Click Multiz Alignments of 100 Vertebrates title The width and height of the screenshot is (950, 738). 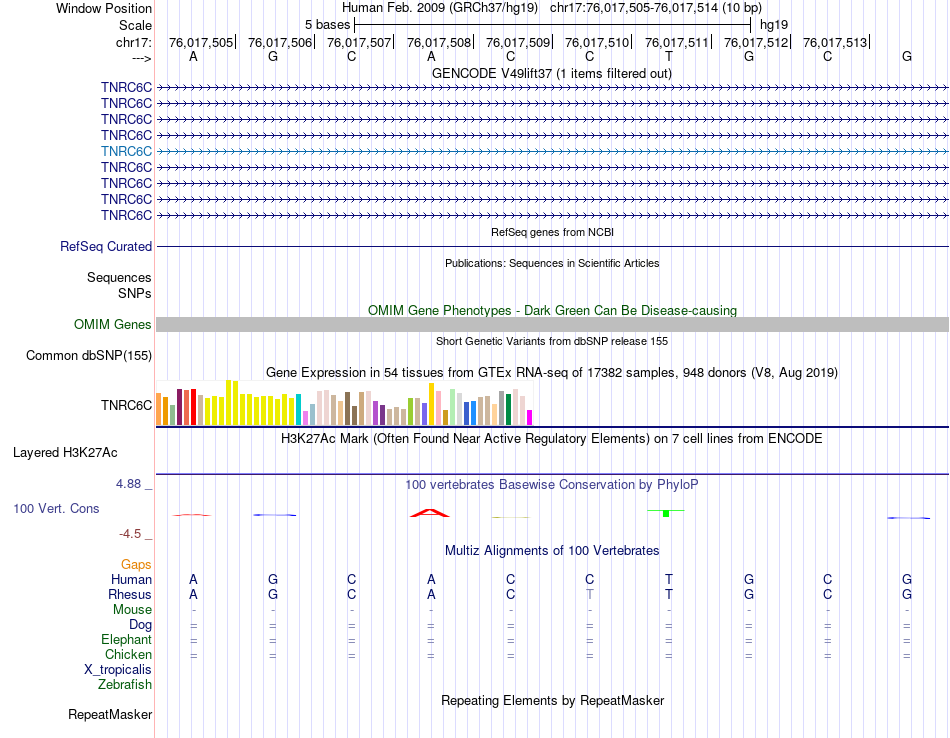point(552,551)
